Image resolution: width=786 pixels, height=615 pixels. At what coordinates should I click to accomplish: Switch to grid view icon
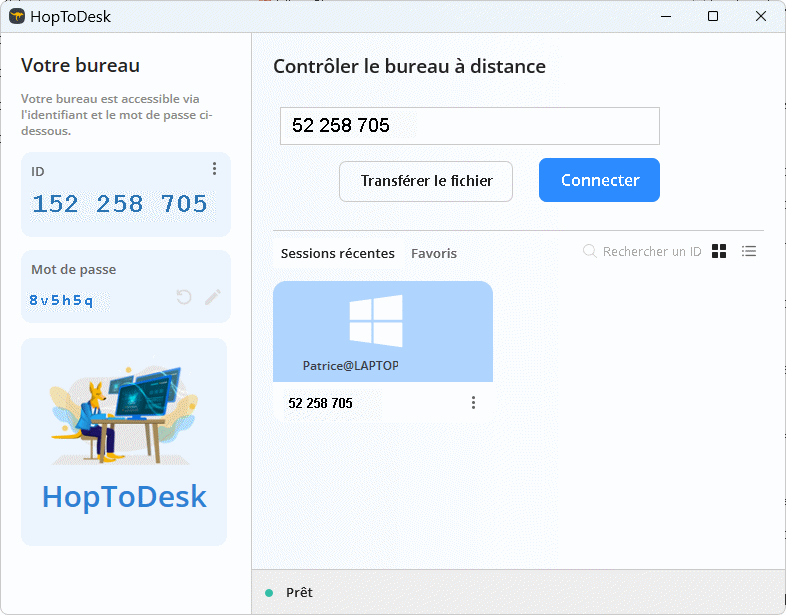pos(719,252)
